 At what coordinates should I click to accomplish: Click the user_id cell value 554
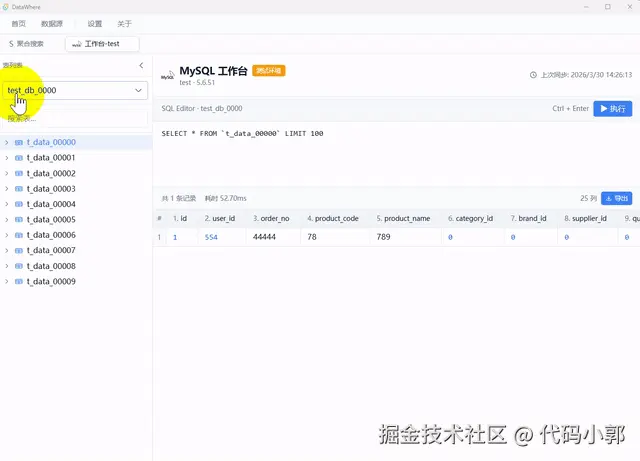211,237
